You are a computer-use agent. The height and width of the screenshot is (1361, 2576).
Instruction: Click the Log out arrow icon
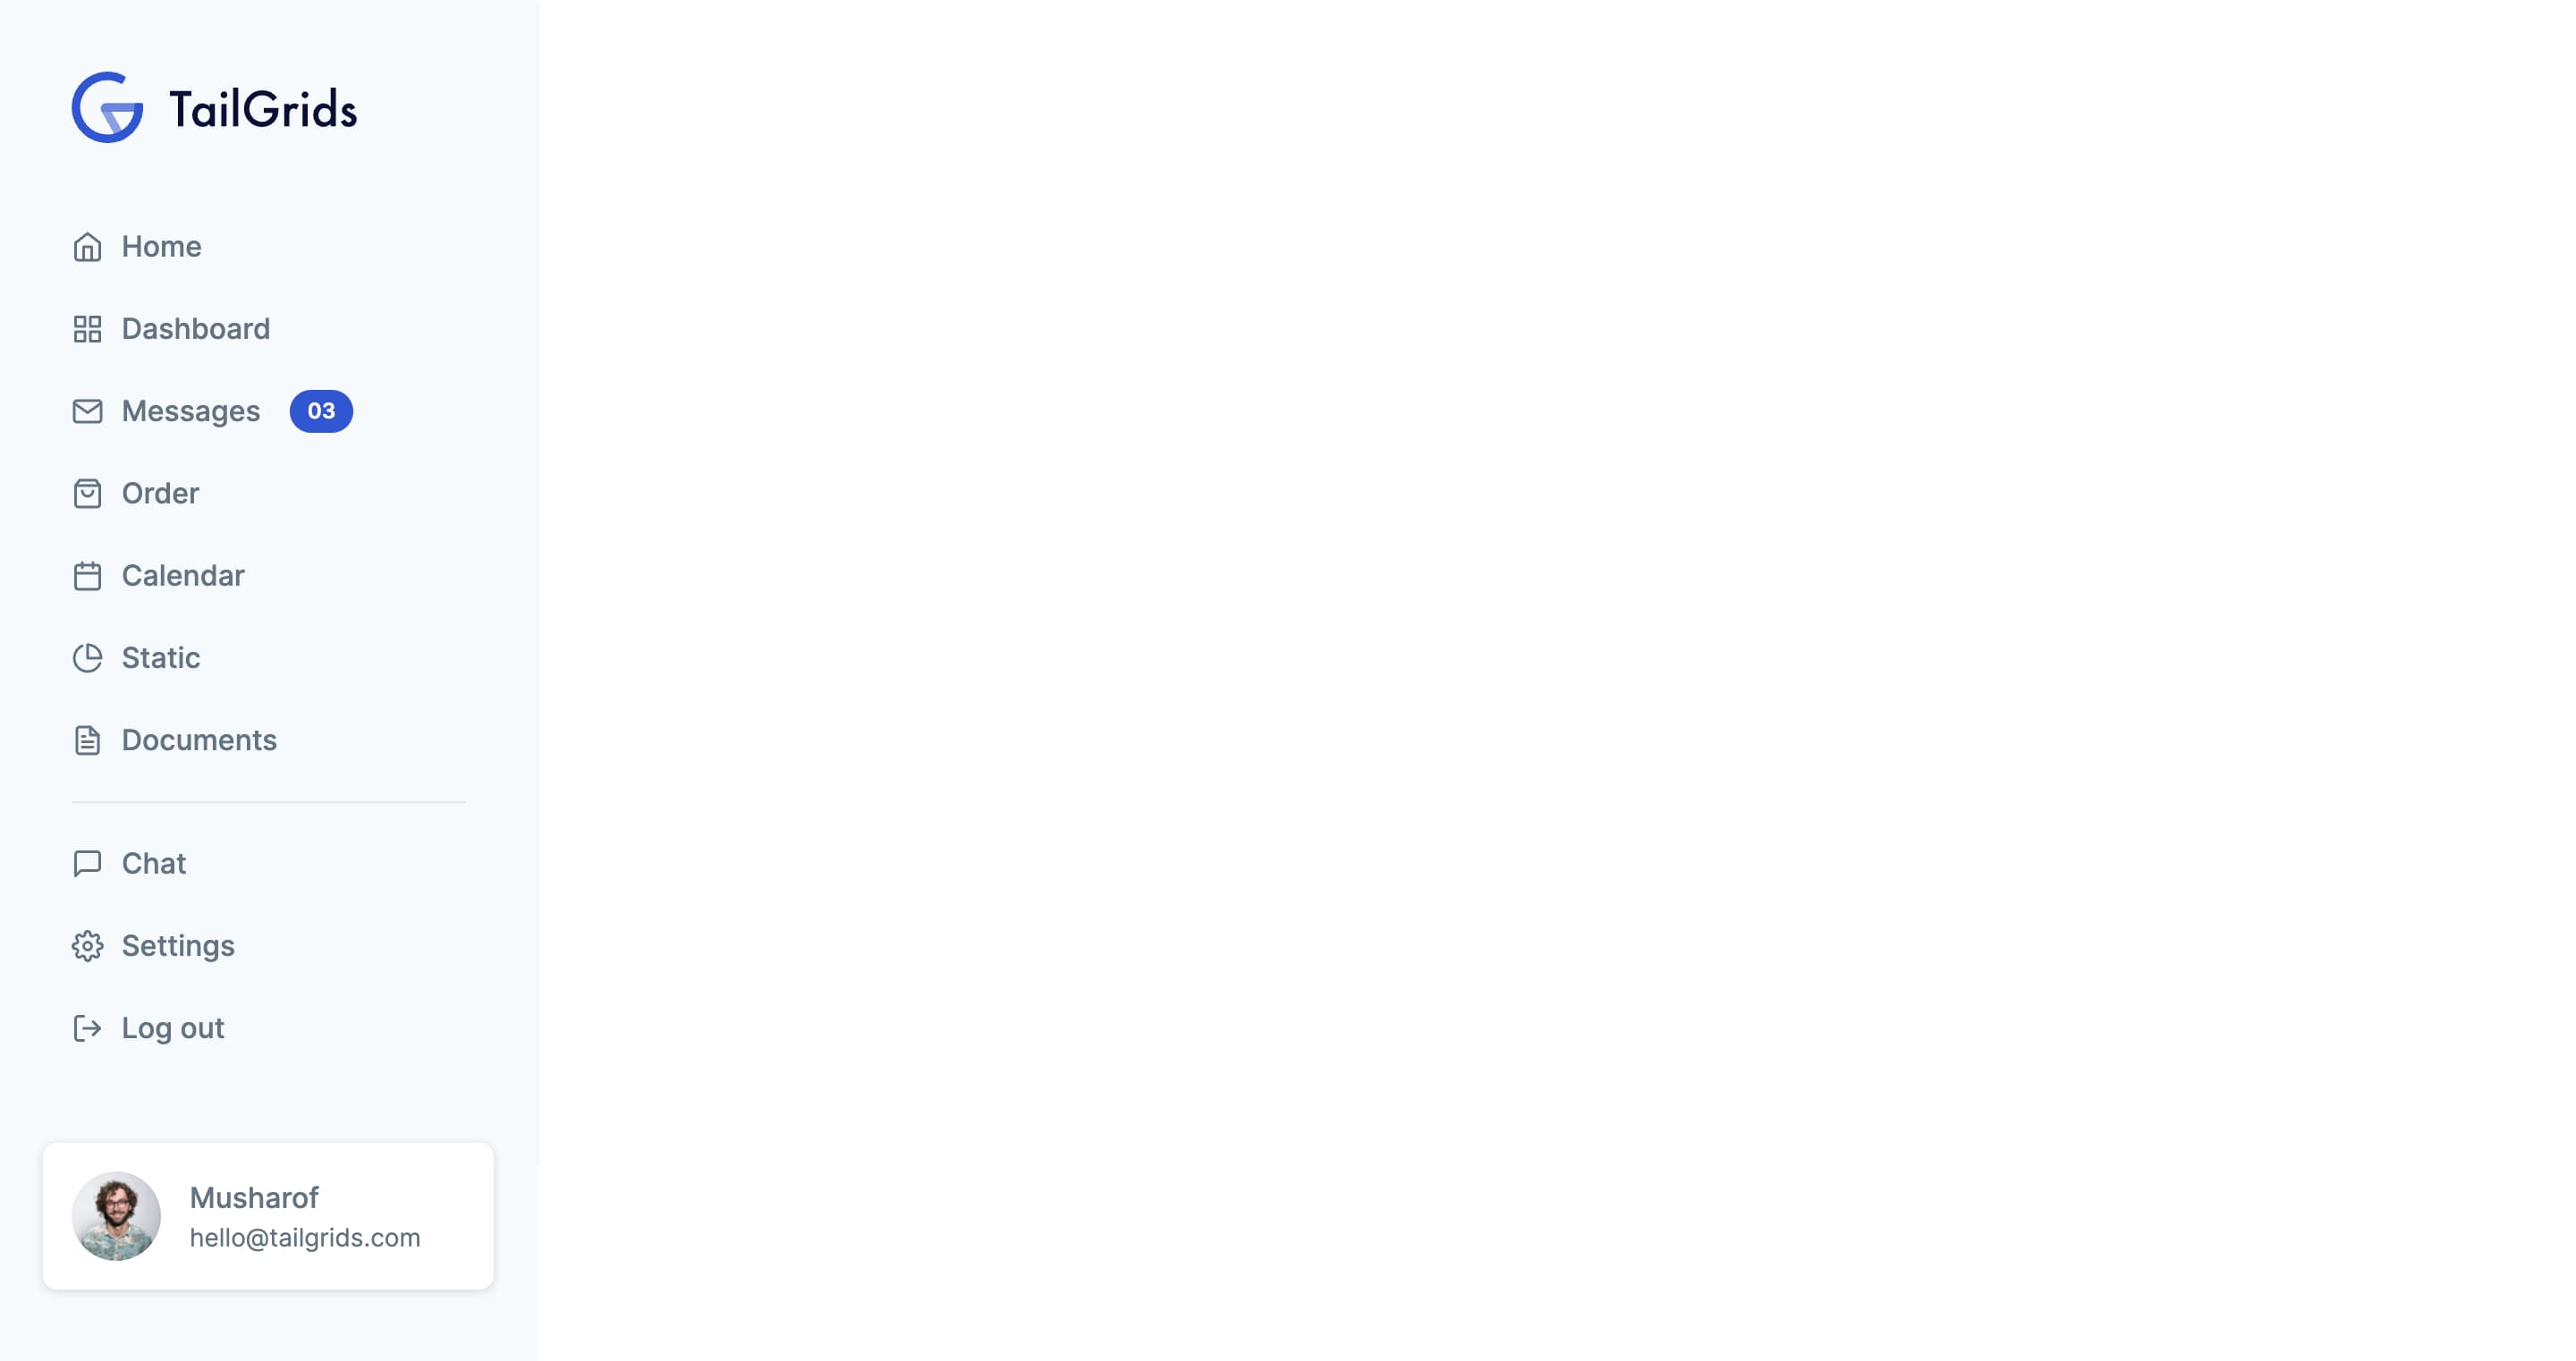point(85,1027)
